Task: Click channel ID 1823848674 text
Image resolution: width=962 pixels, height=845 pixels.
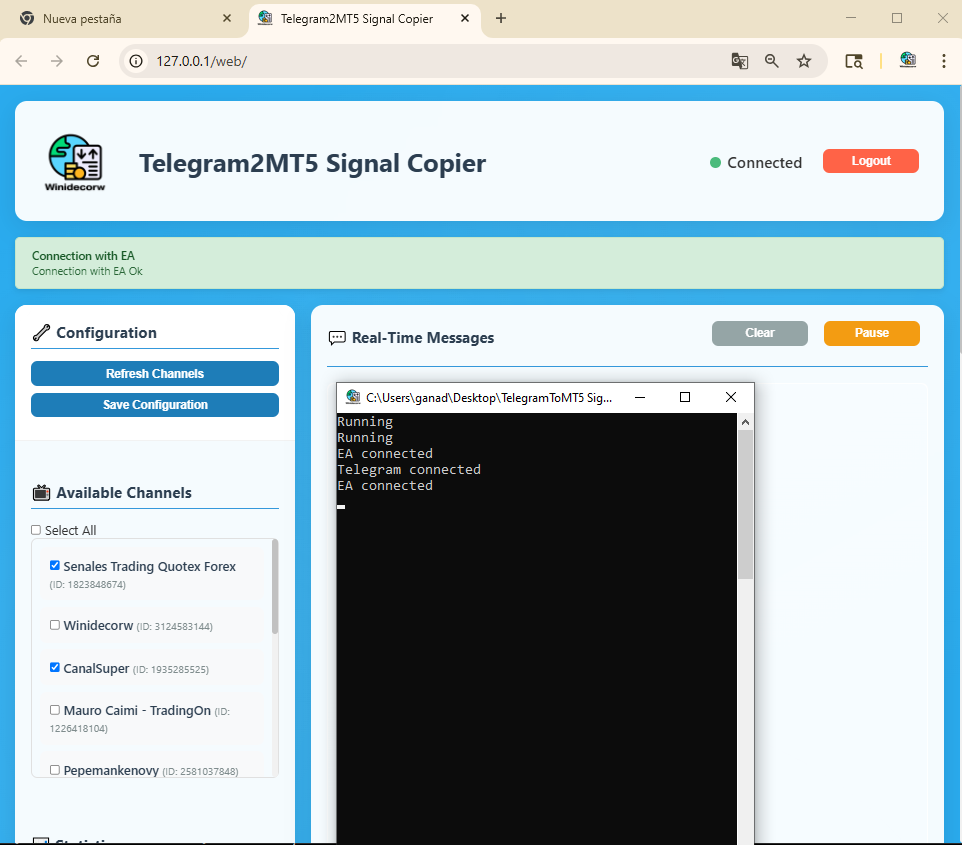Action: click(x=87, y=585)
